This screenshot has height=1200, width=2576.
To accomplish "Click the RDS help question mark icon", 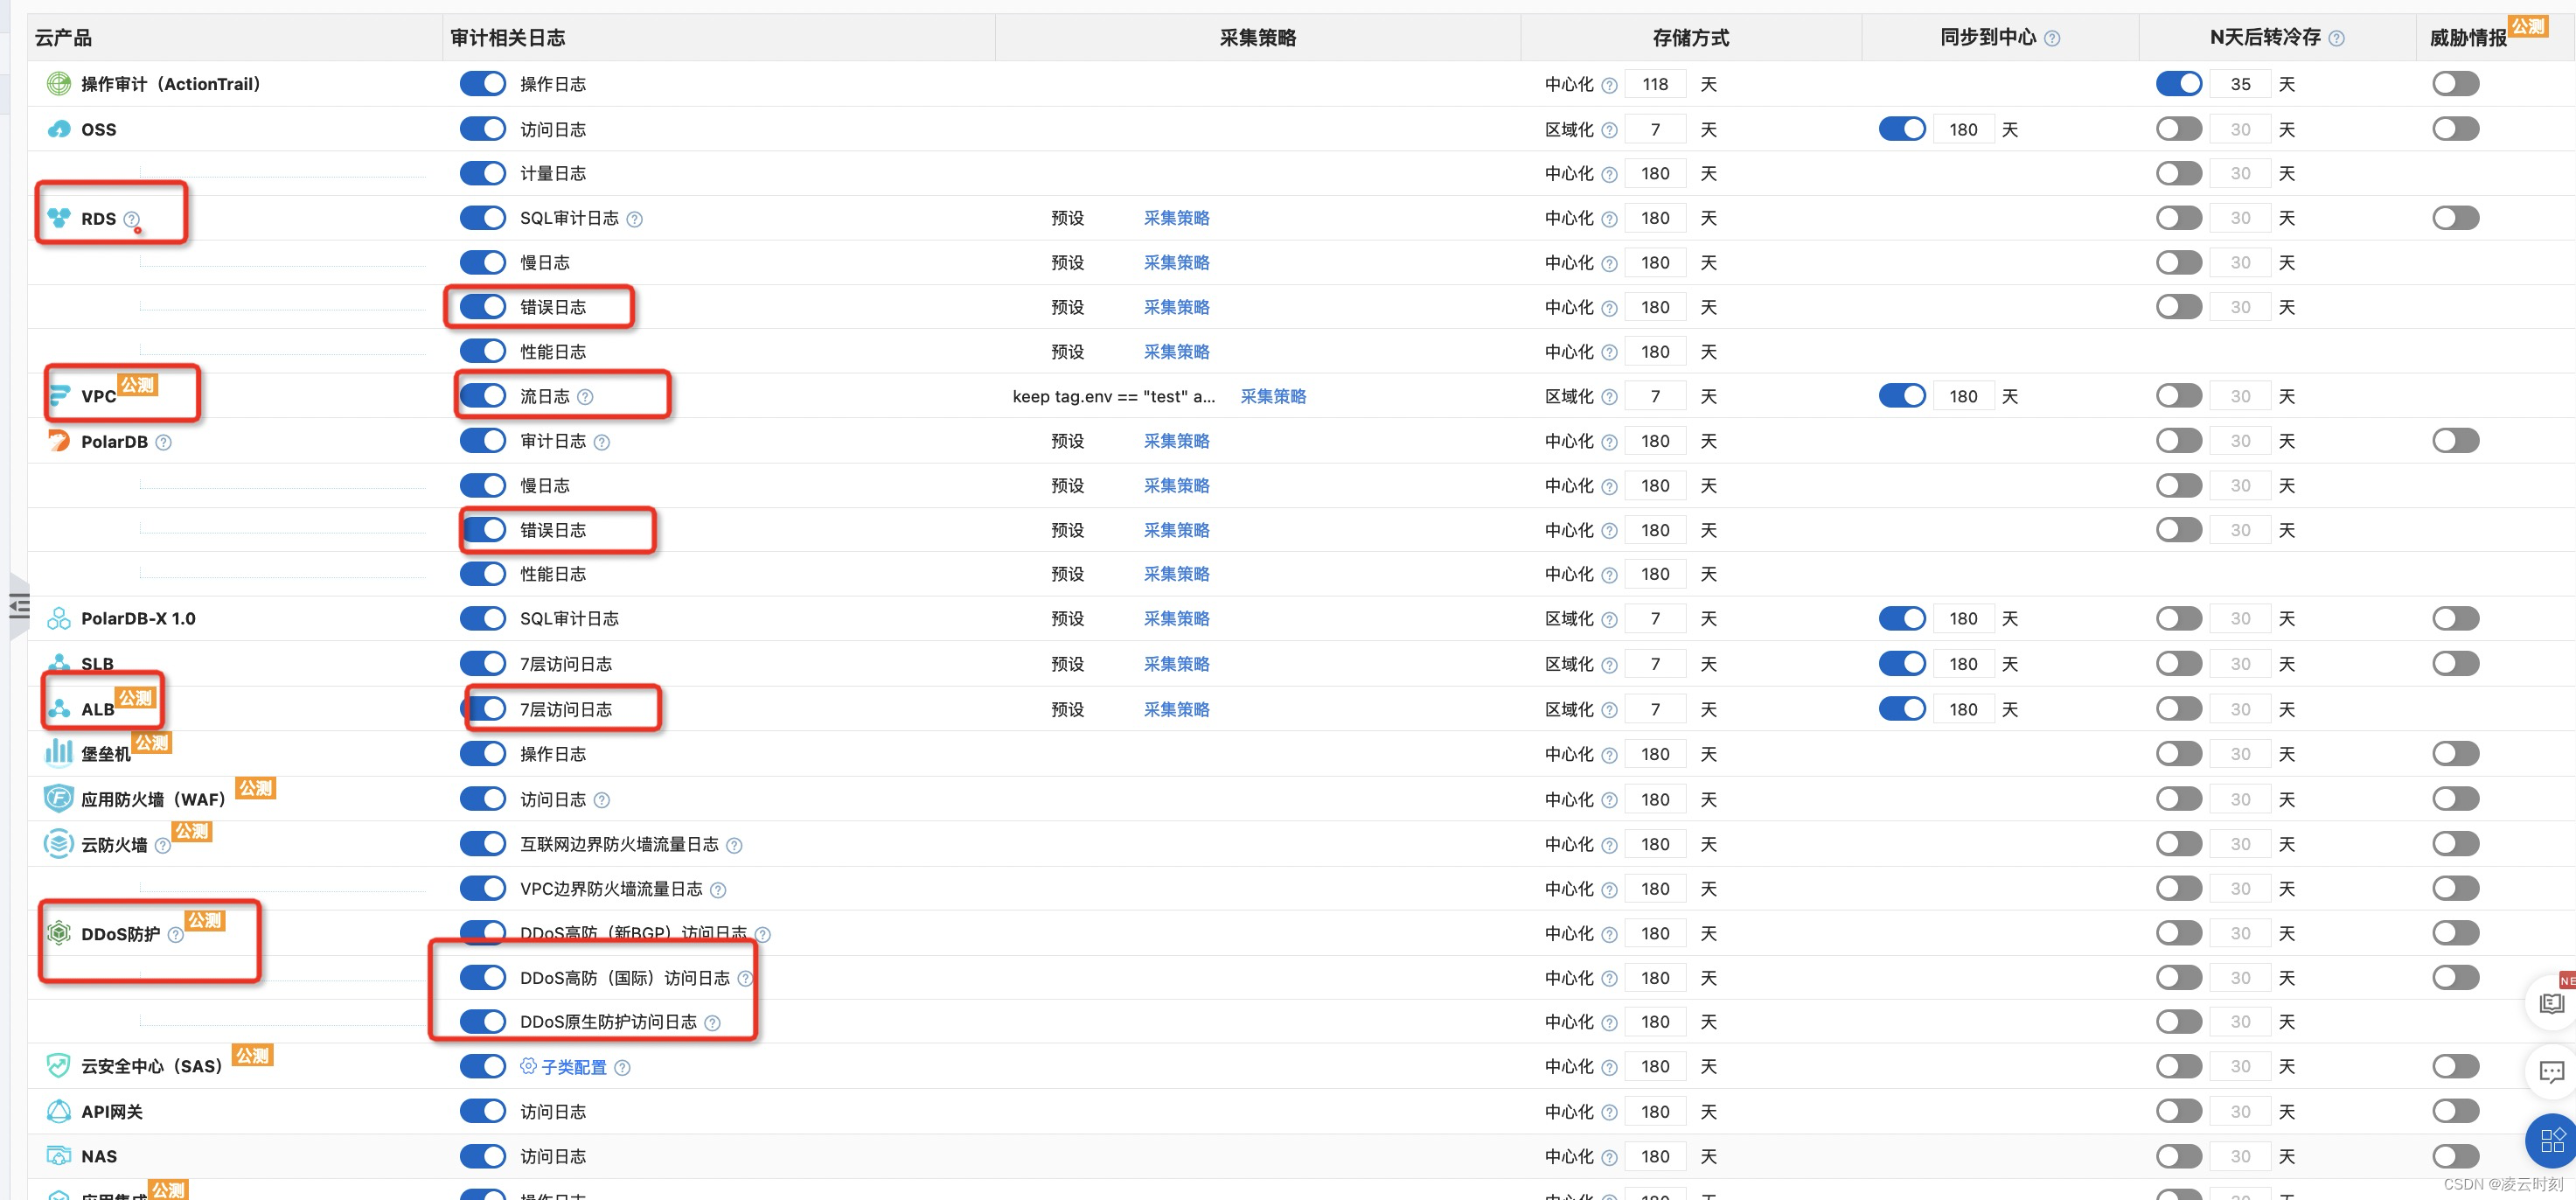I will click(131, 219).
